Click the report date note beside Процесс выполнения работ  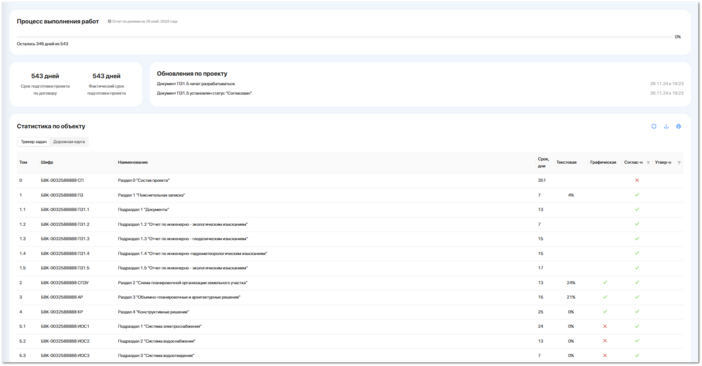click(142, 21)
